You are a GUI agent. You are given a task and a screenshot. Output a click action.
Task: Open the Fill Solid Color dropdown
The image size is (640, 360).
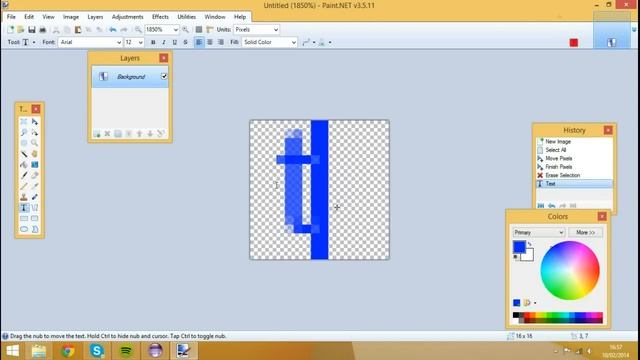[x=293, y=42]
